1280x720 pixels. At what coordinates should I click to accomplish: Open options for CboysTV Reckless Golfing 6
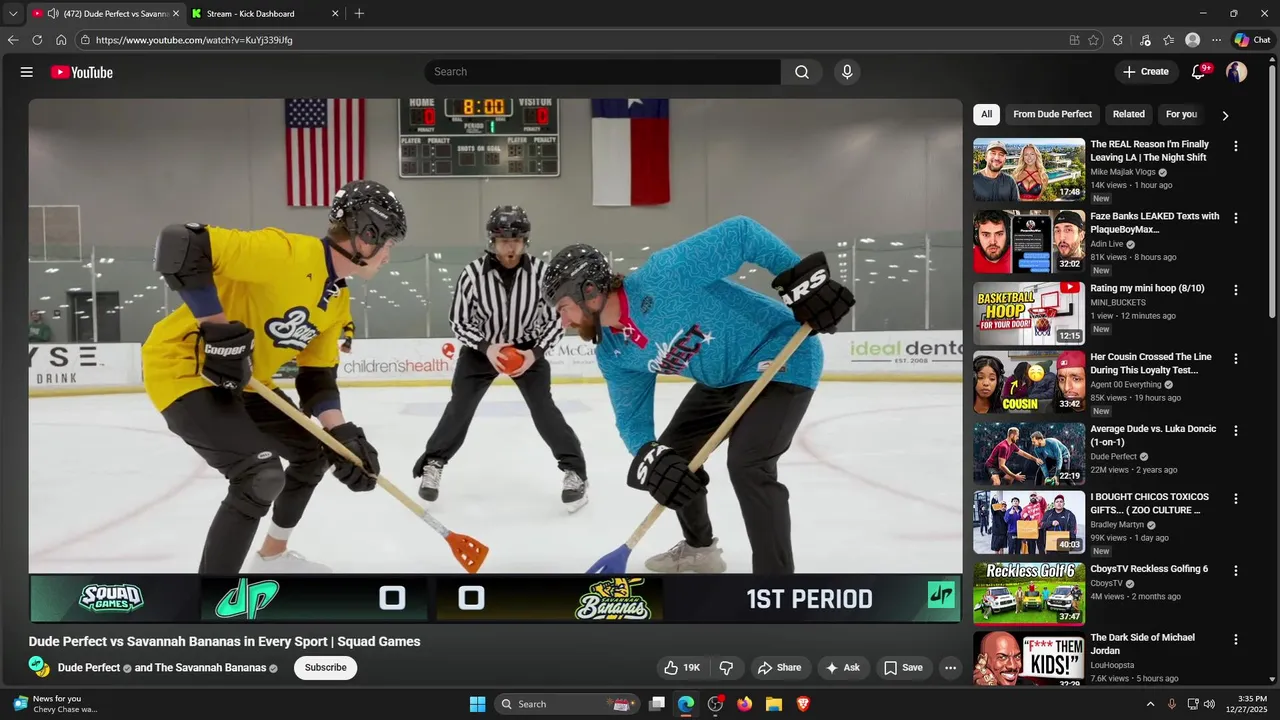pyautogui.click(x=1236, y=570)
